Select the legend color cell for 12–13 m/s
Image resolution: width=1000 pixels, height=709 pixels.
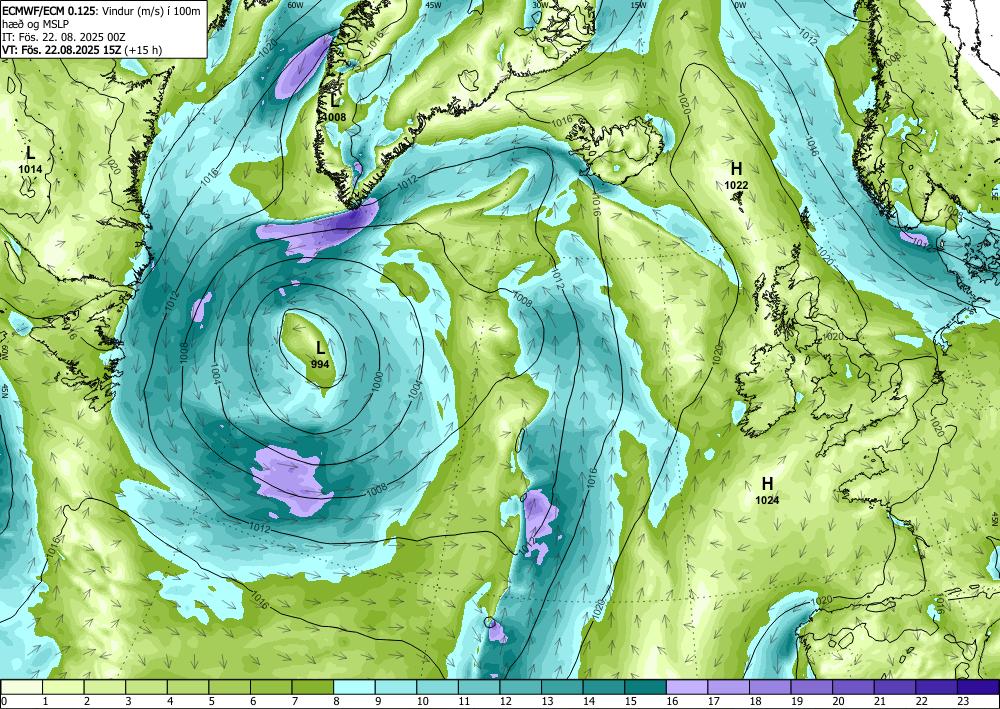click(521, 687)
